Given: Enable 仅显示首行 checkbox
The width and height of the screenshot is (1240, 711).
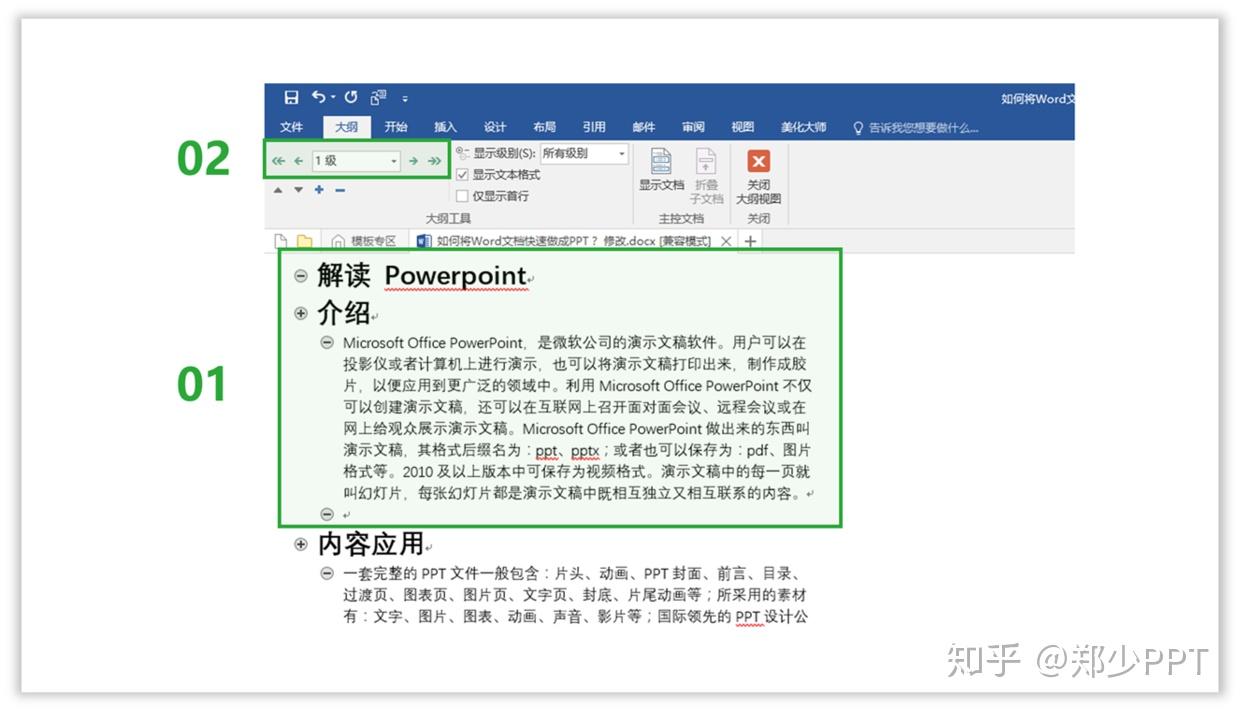Looking at the screenshot, I should (x=462, y=196).
